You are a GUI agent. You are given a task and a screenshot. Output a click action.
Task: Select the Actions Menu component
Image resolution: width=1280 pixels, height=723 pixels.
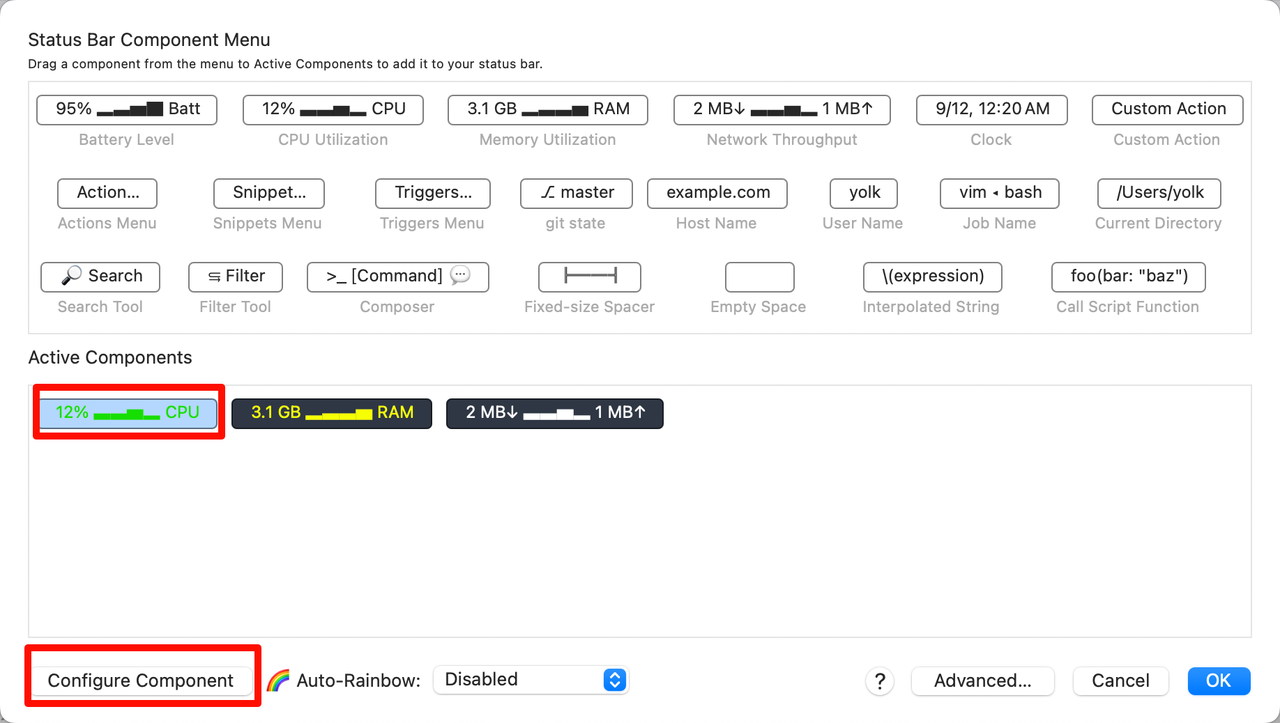click(x=107, y=193)
